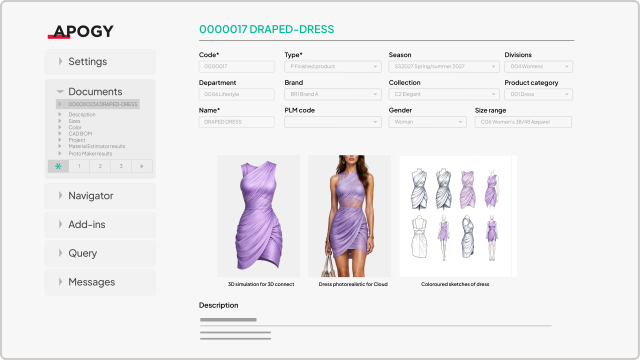
Task: Click the 0000017 DRAPED-DRESS title
Action: click(x=267, y=29)
